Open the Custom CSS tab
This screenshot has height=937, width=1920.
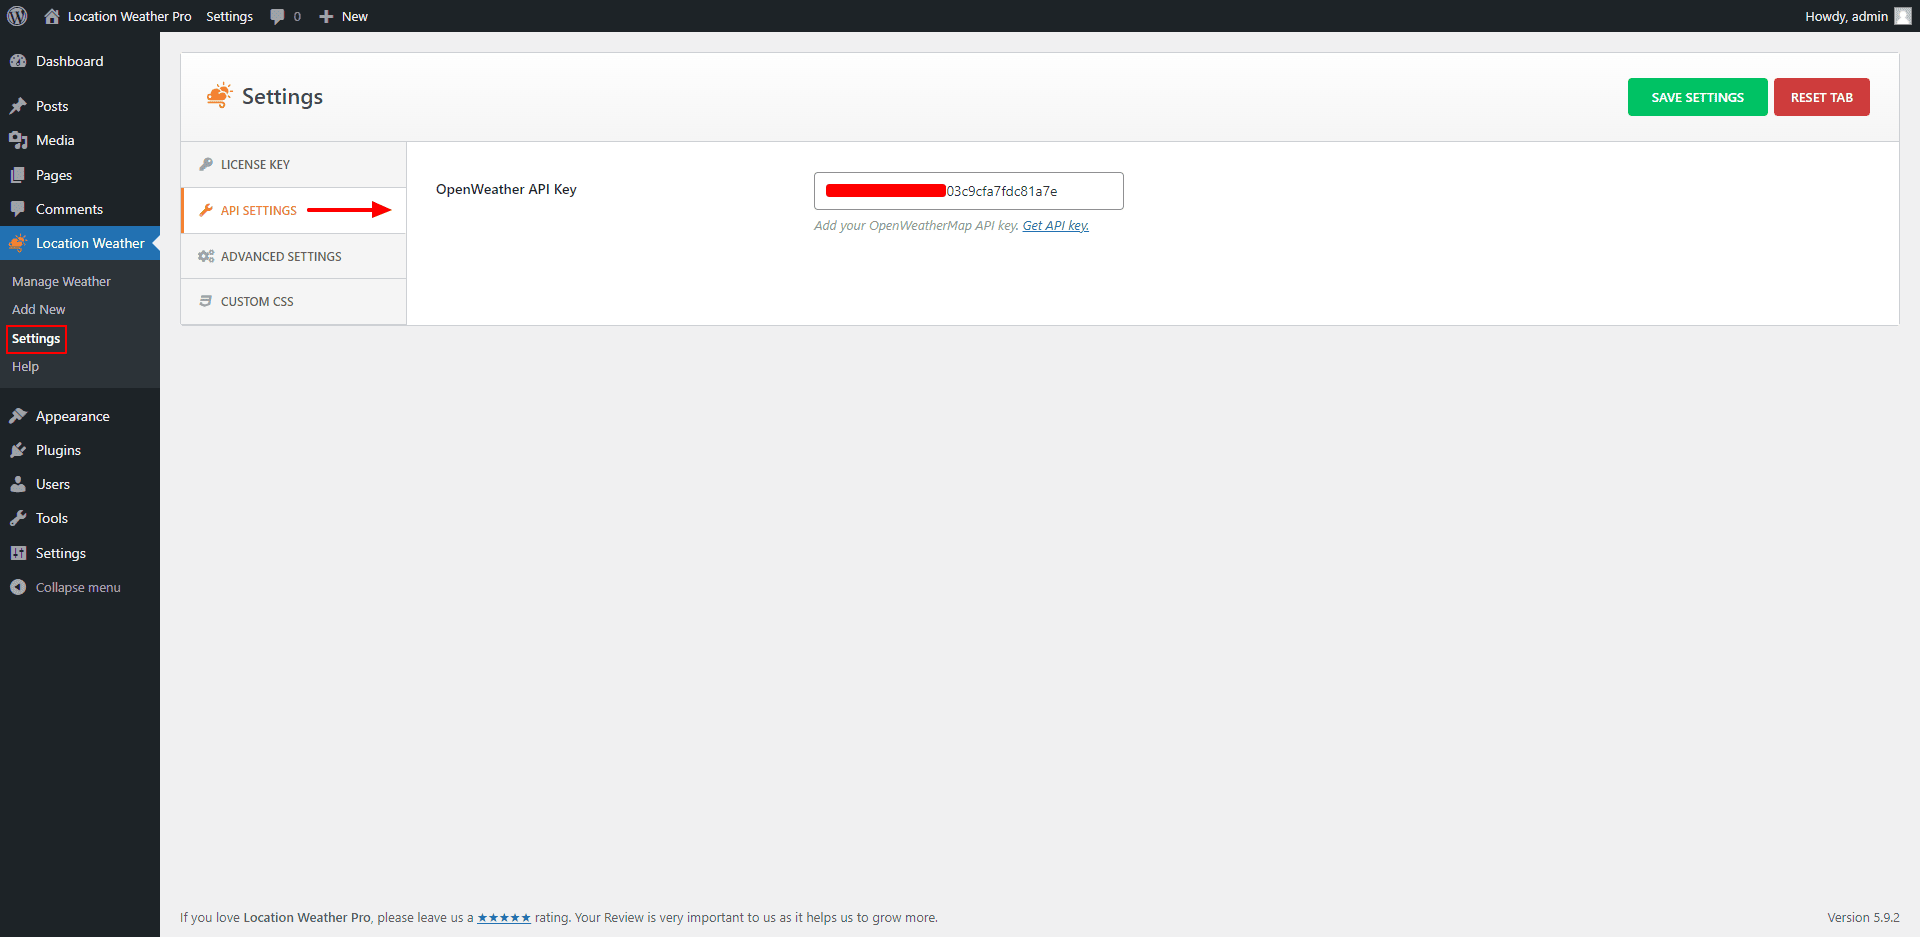click(x=257, y=301)
